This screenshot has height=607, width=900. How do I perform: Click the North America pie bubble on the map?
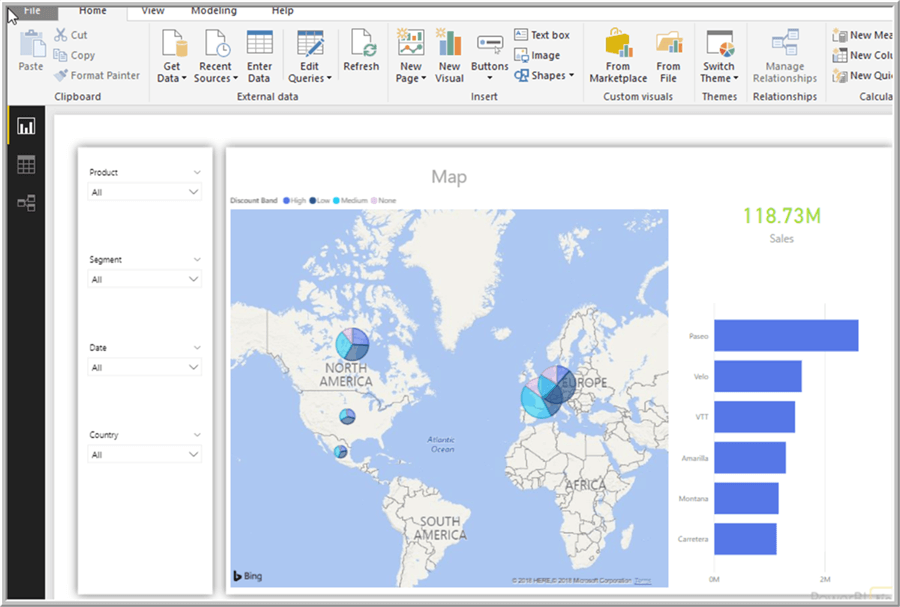click(x=352, y=344)
